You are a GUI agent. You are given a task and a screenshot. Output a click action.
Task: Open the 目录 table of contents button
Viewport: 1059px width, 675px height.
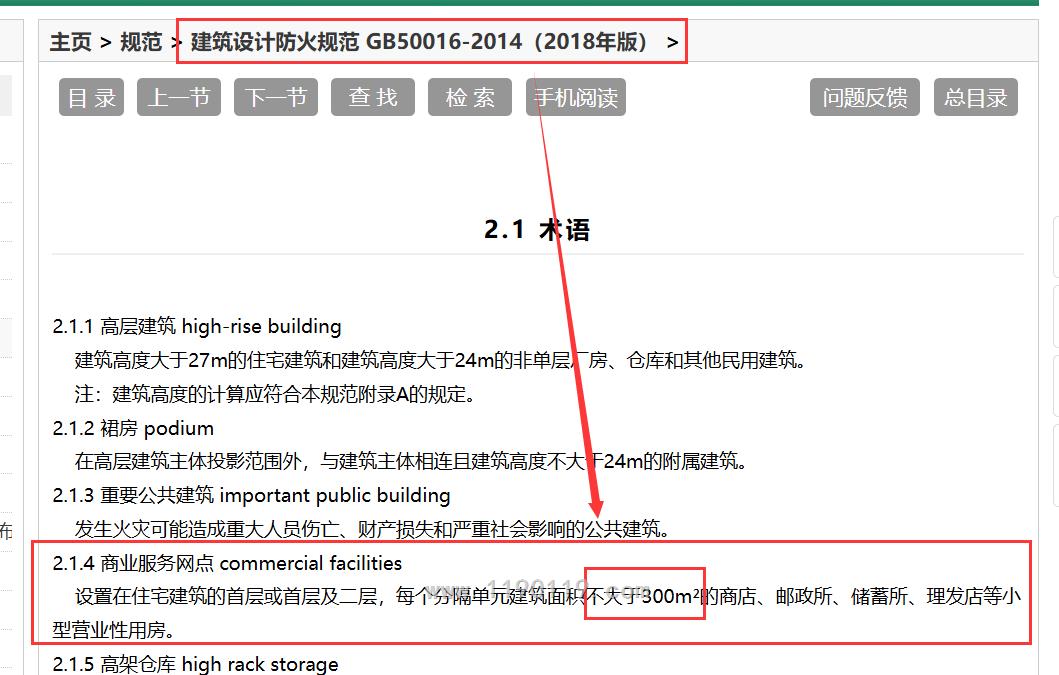click(91, 97)
